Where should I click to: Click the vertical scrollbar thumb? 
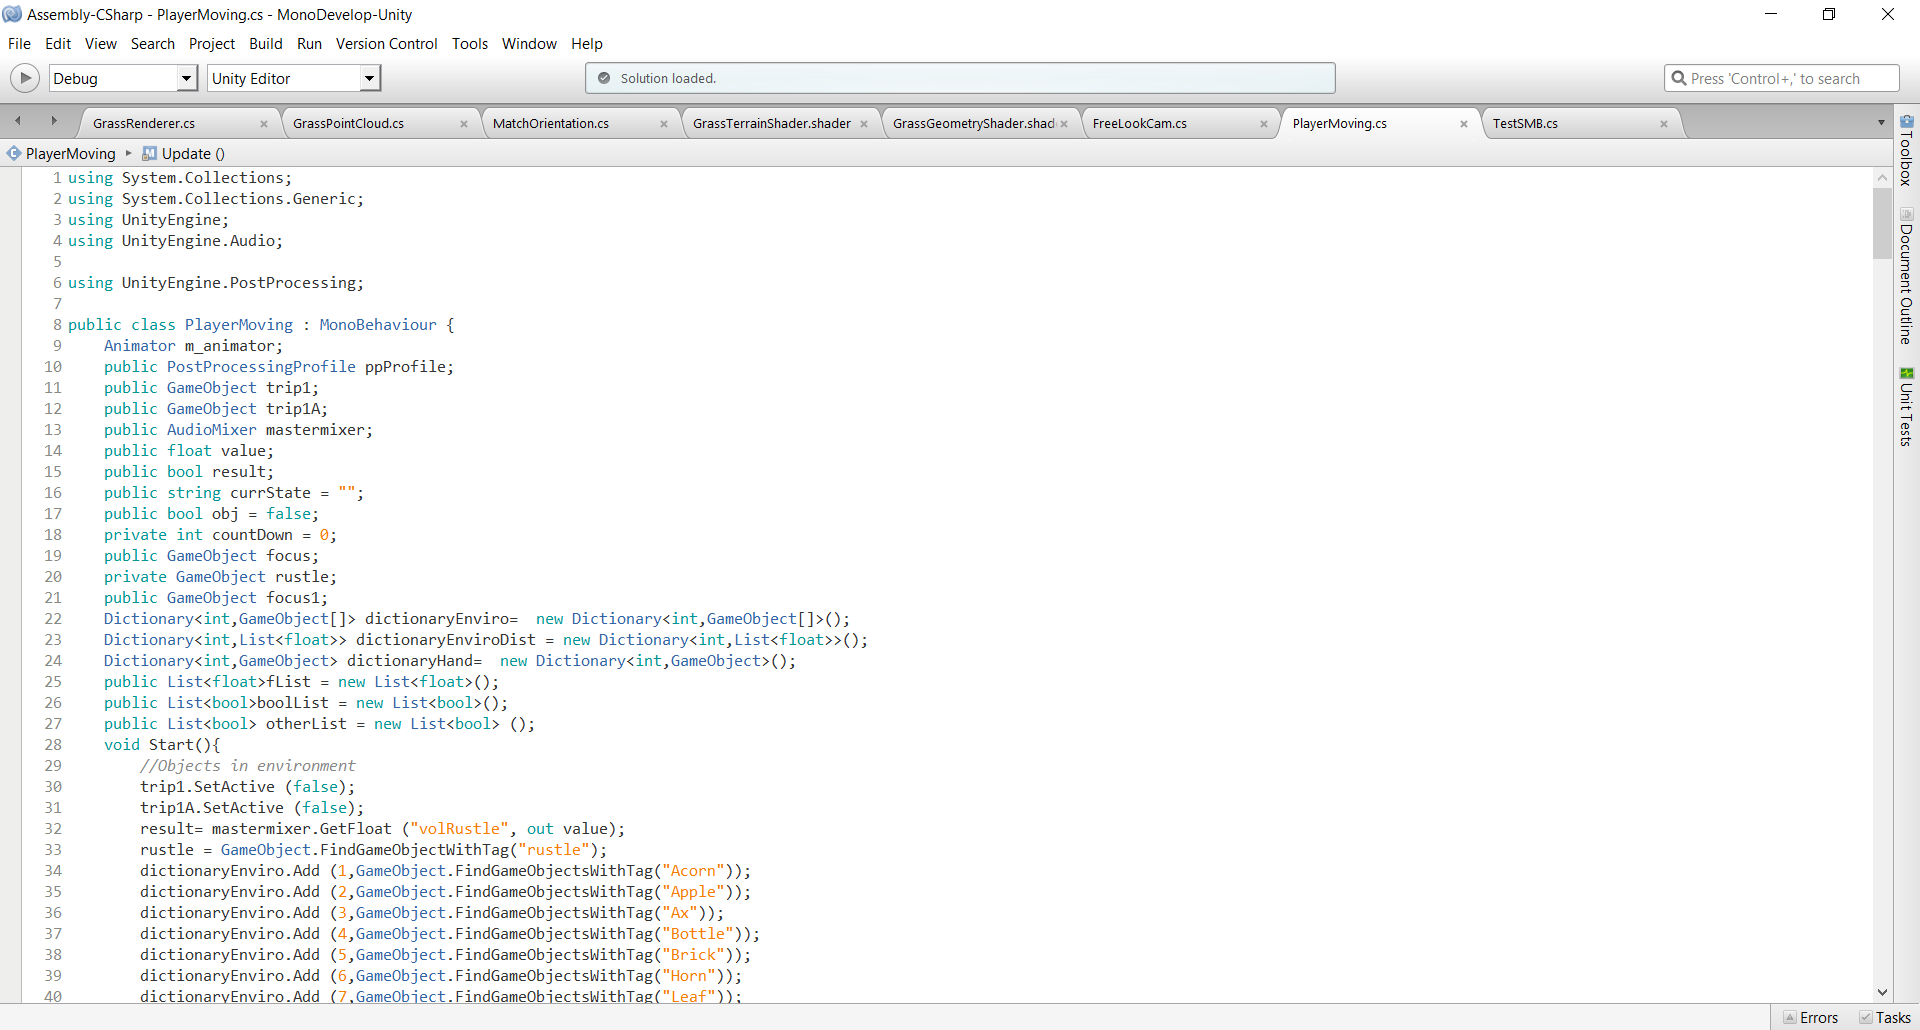[x=1882, y=224]
